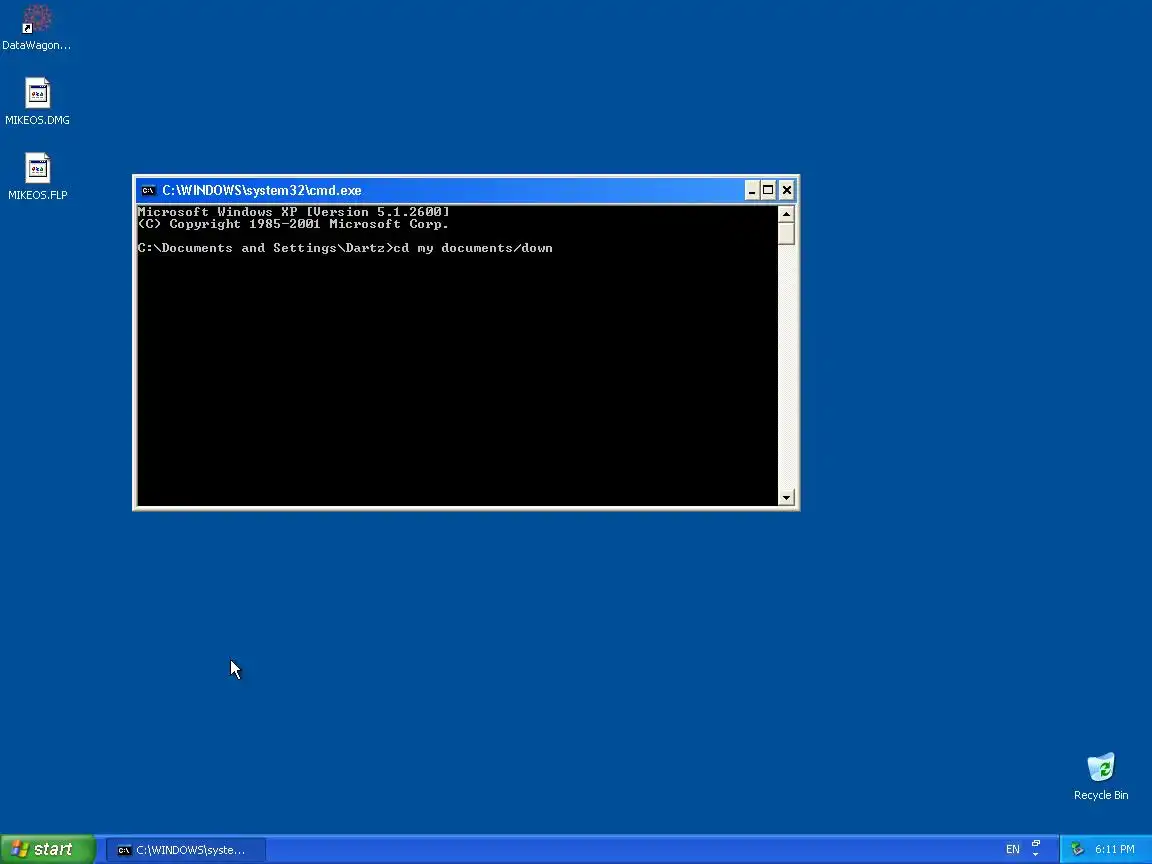The image size is (1152, 864).
Task: Click the cmd scrollbar down arrow
Action: [786, 497]
